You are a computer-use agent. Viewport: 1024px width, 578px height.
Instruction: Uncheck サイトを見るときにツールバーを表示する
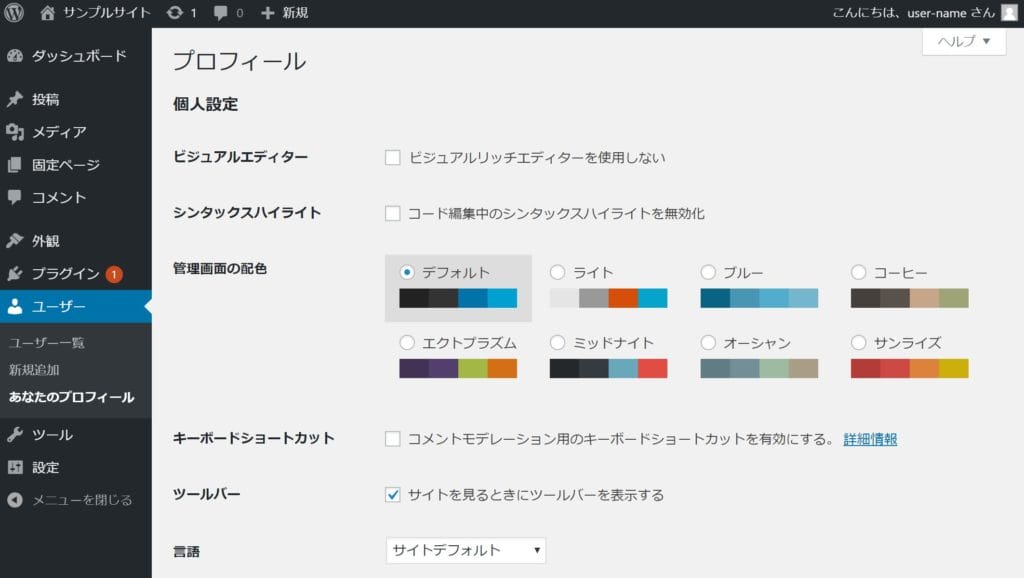click(393, 495)
